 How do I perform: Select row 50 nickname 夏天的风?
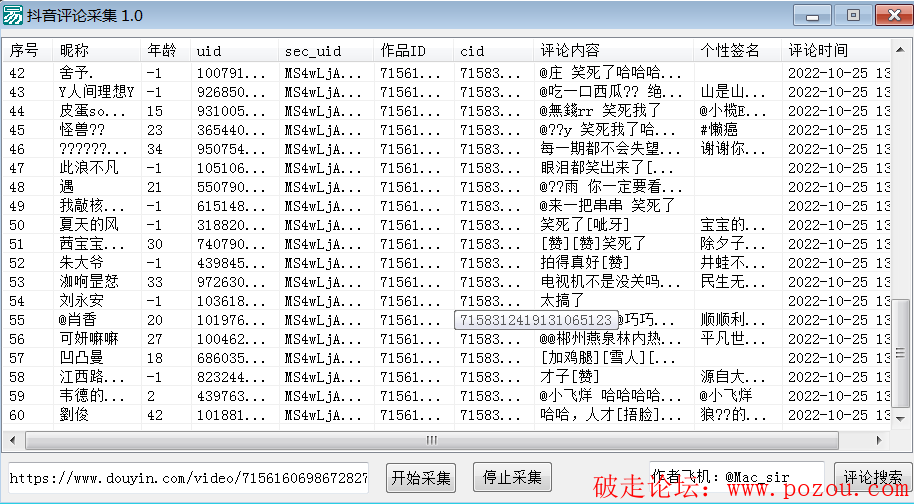[x=89, y=225]
